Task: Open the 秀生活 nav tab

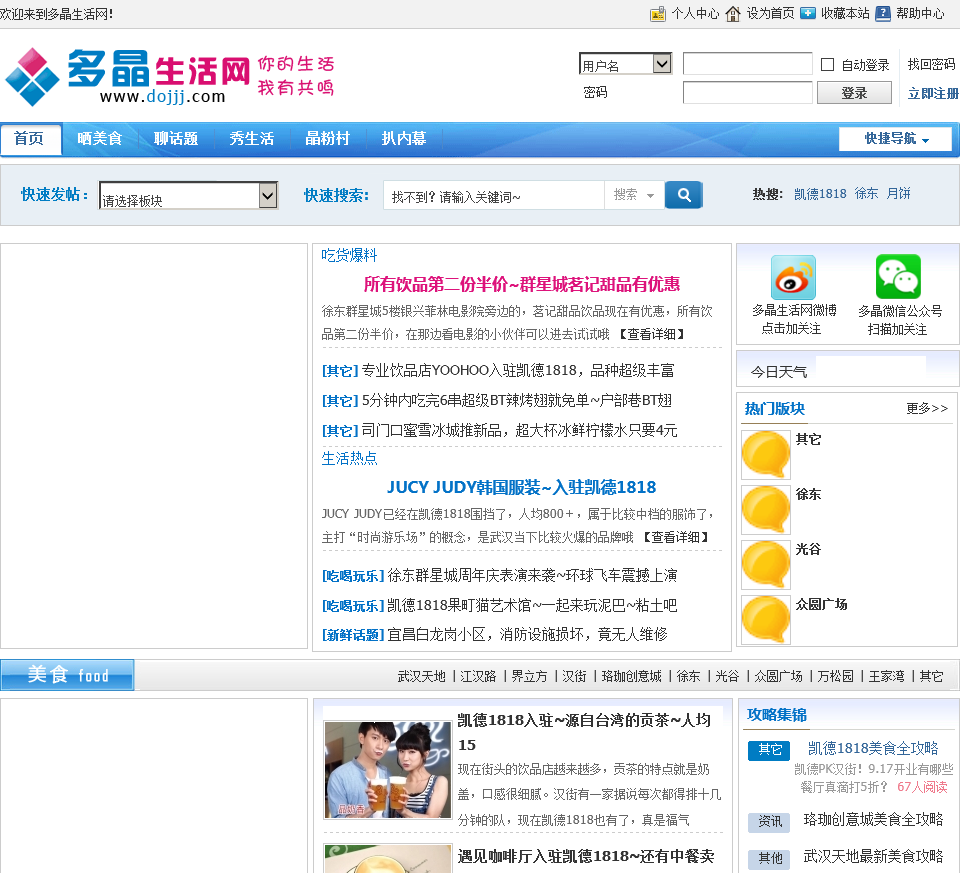Action: (x=252, y=139)
